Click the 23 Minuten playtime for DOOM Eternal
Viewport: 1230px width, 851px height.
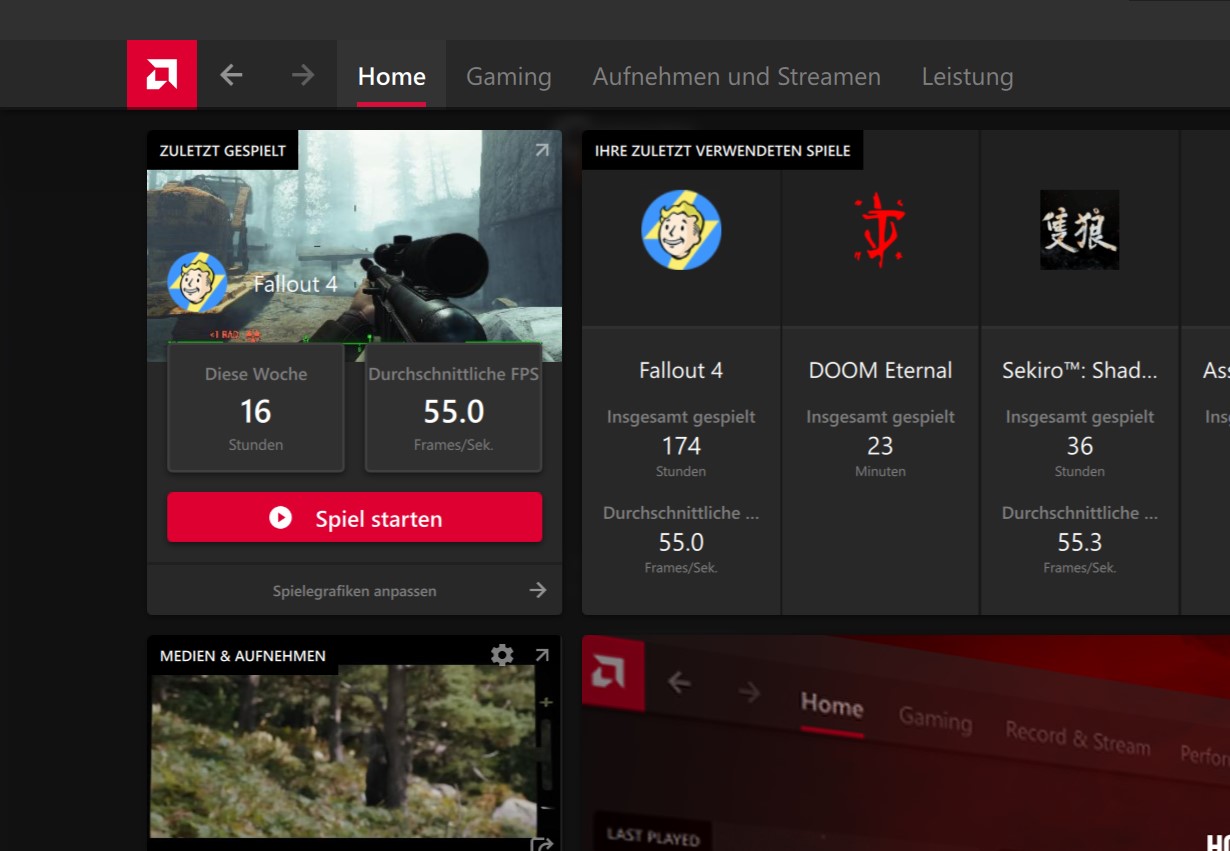tap(880, 453)
